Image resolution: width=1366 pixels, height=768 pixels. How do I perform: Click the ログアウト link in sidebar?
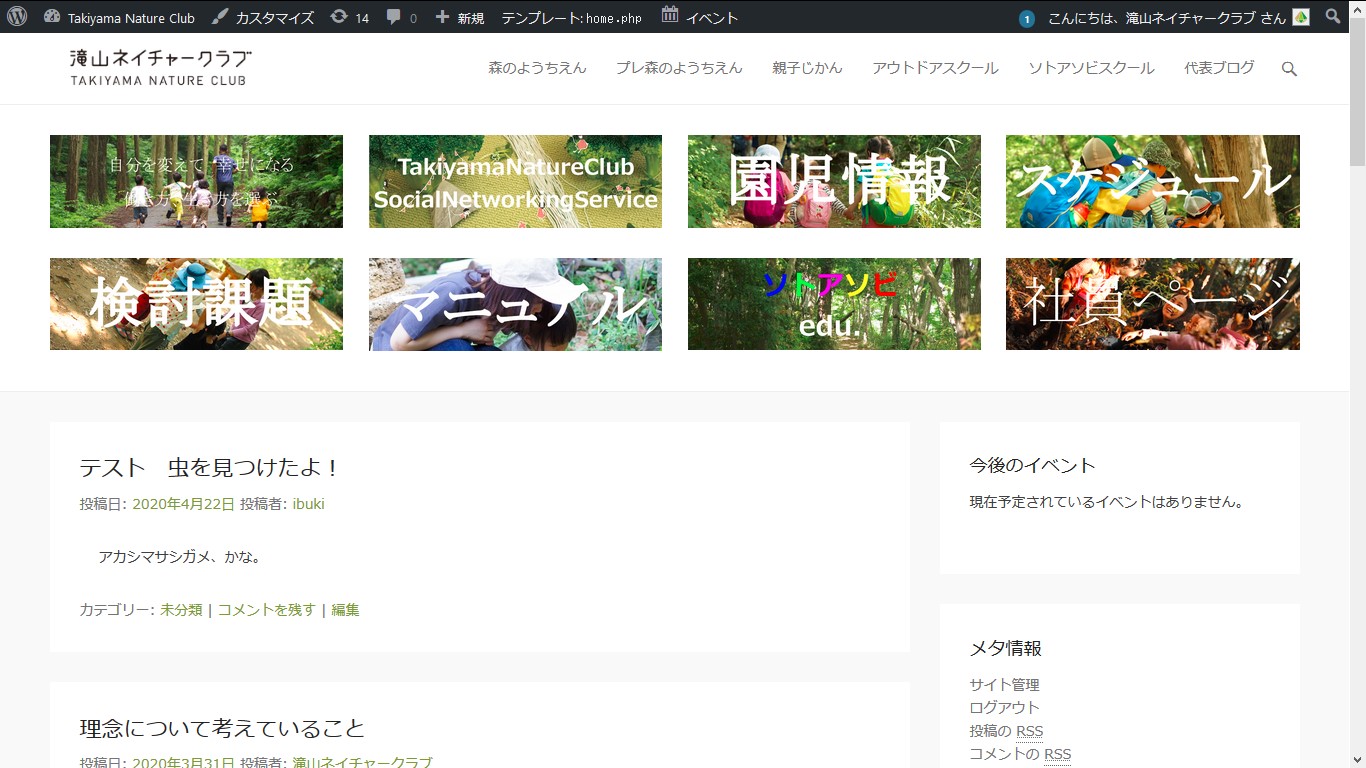(x=1004, y=707)
